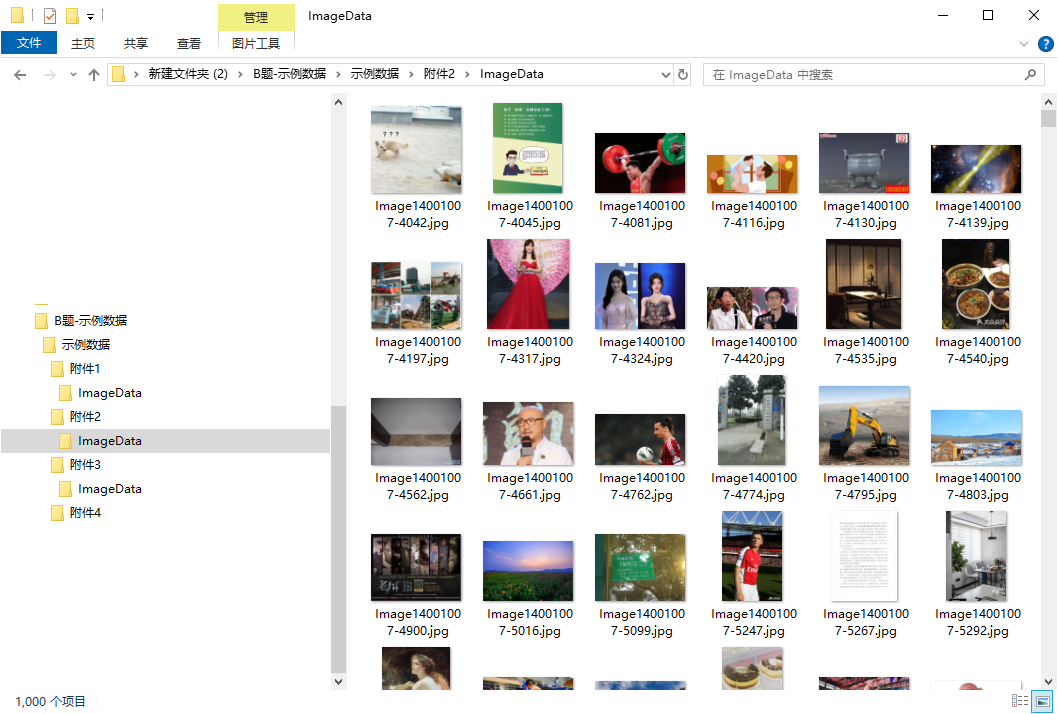Click file name Image14001007-5292.jpg
Viewport: 1058px width, 714px height.
point(978,622)
